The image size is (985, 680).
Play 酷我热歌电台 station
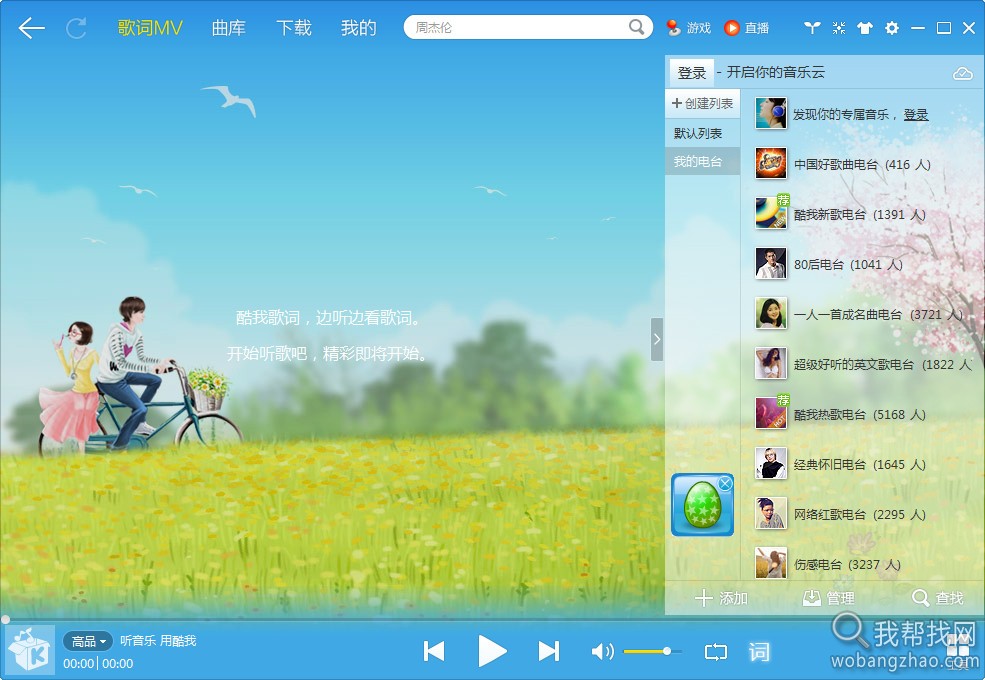[860, 414]
